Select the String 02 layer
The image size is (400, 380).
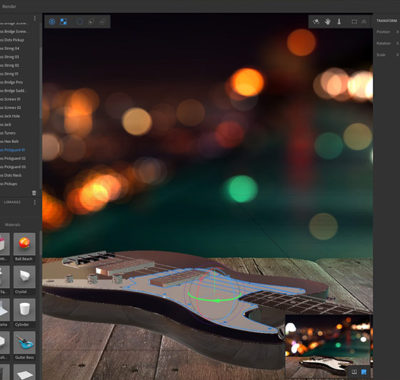(10, 65)
